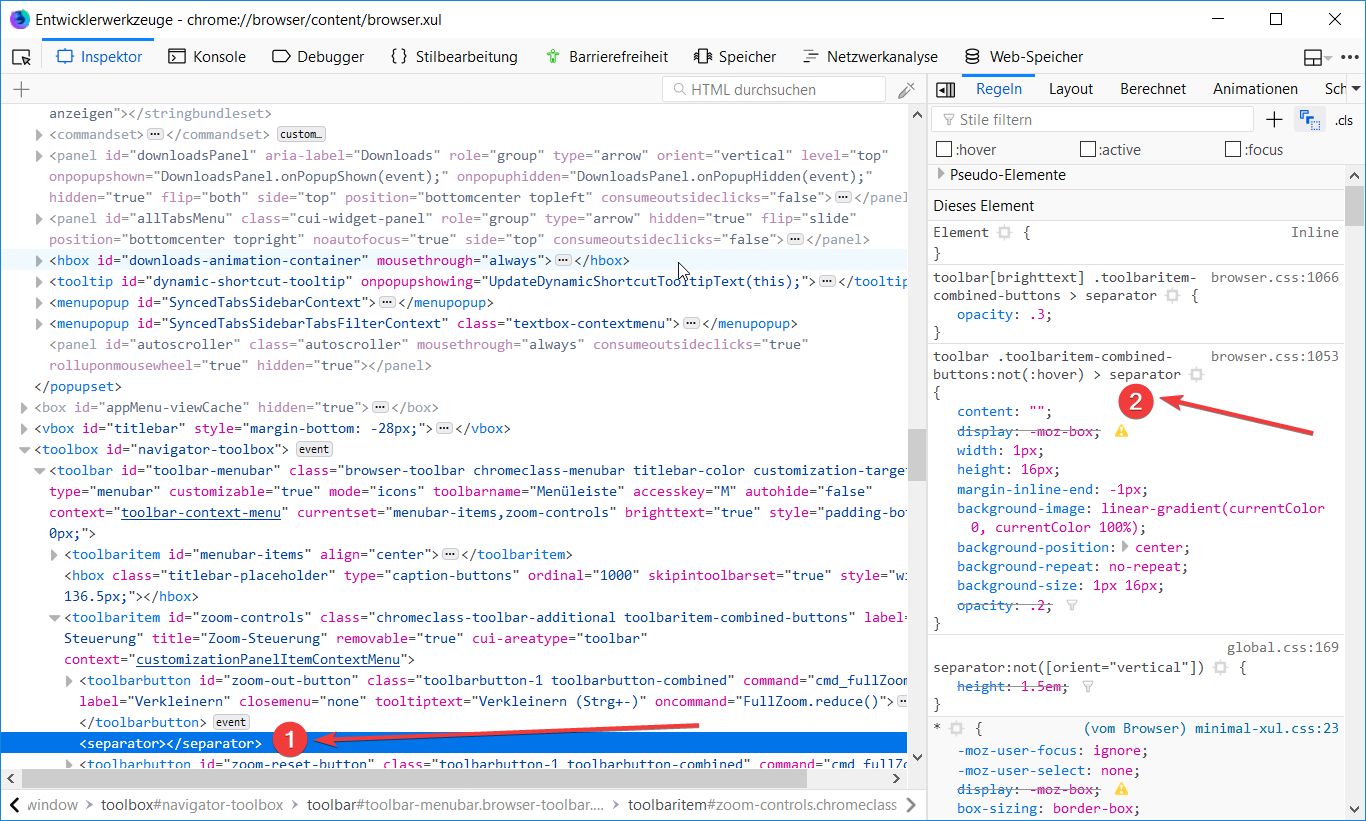The height and width of the screenshot is (821, 1366).
Task: Click the plus icon to create new node
Action: (21, 90)
